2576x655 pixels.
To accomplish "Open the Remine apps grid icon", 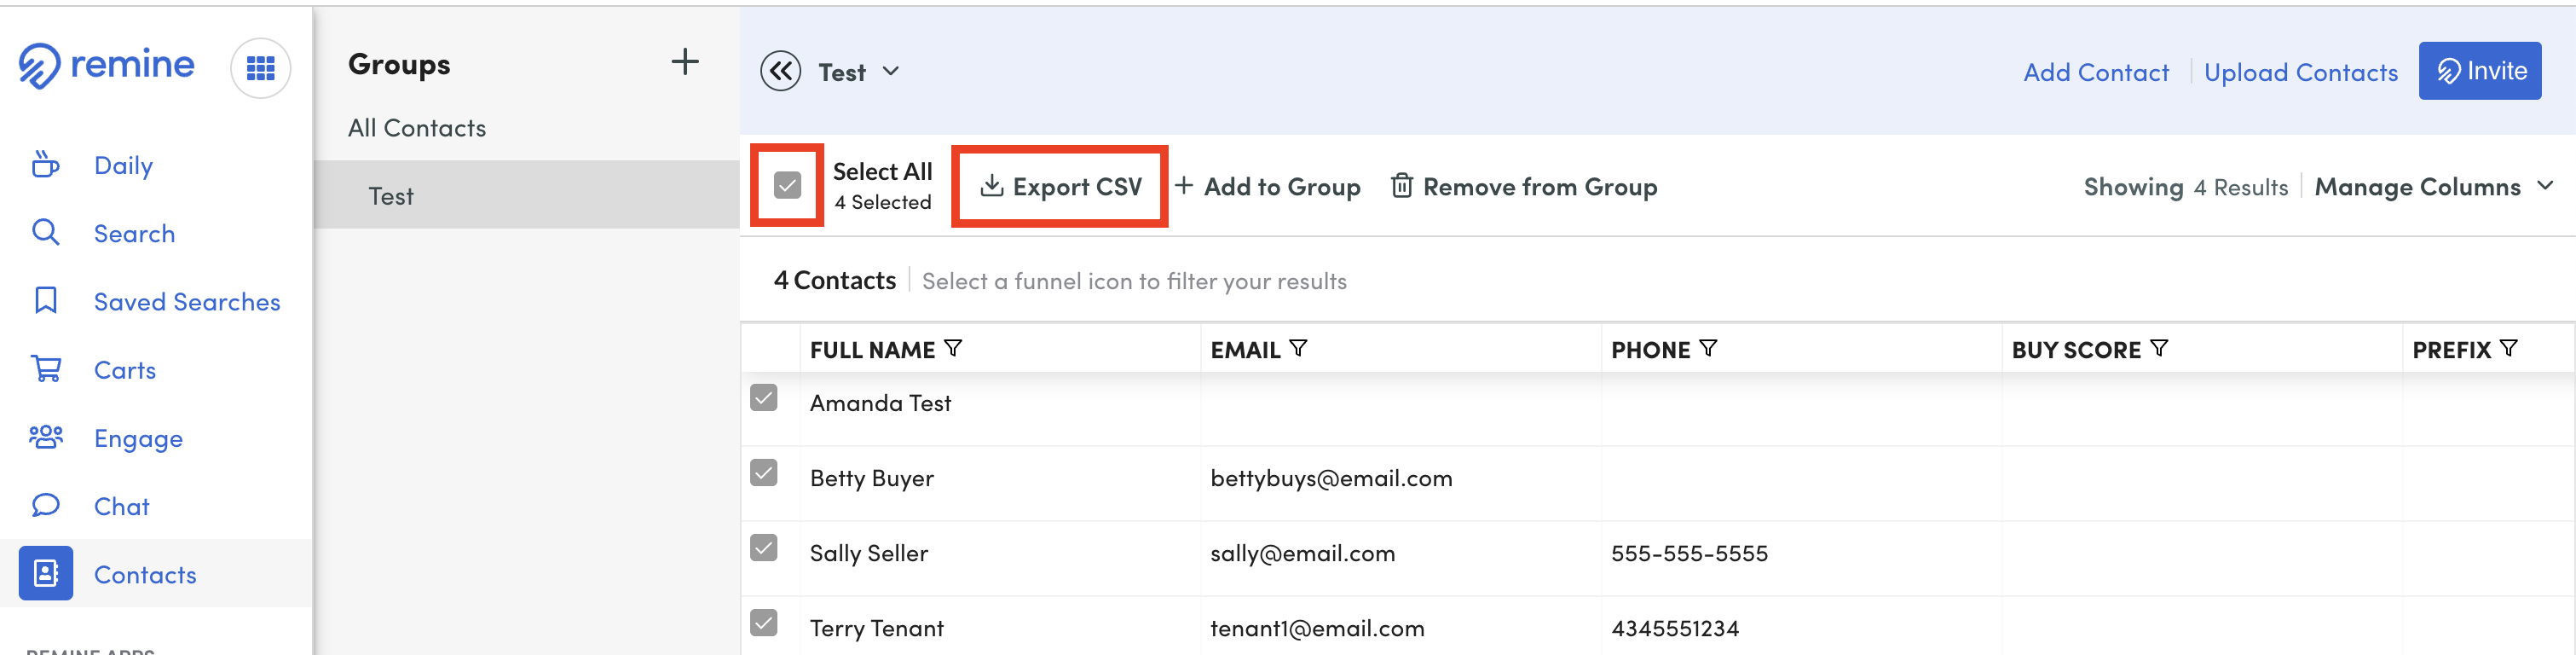I will (x=260, y=68).
